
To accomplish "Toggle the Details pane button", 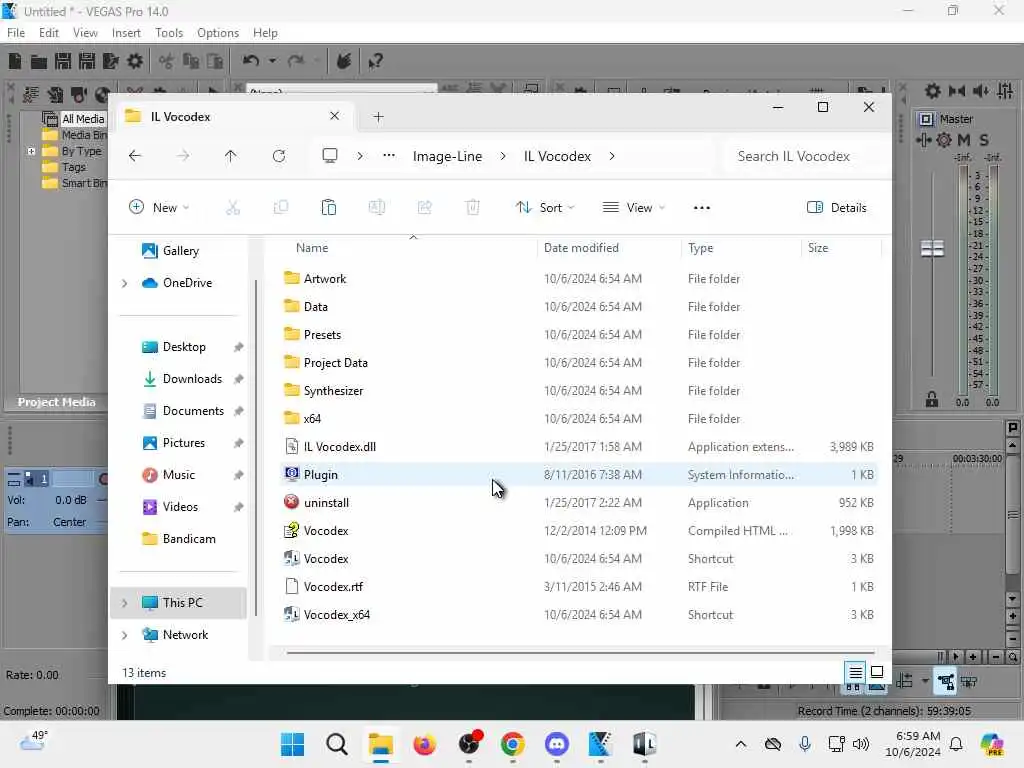I will pos(837,208).
